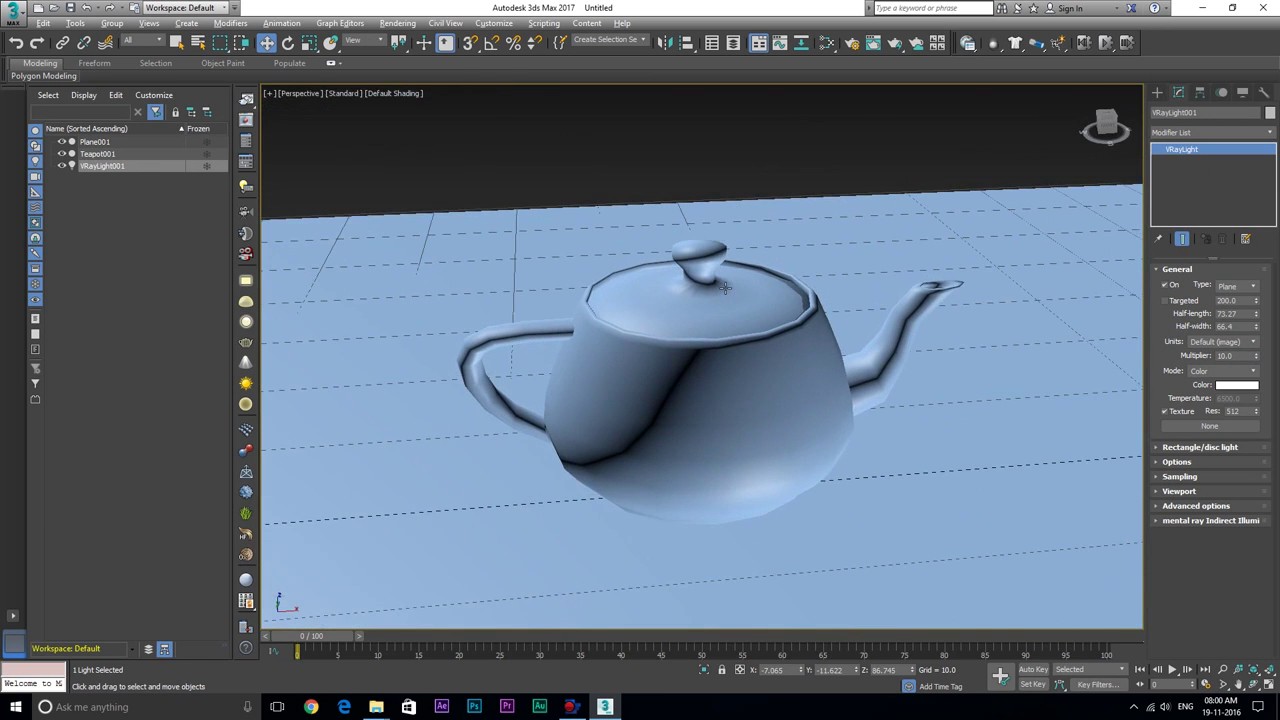The width and height of the screenshot is (1280, 720).
Task: Click Pin Stack icon under modifier list
Action: [1158, 239]
